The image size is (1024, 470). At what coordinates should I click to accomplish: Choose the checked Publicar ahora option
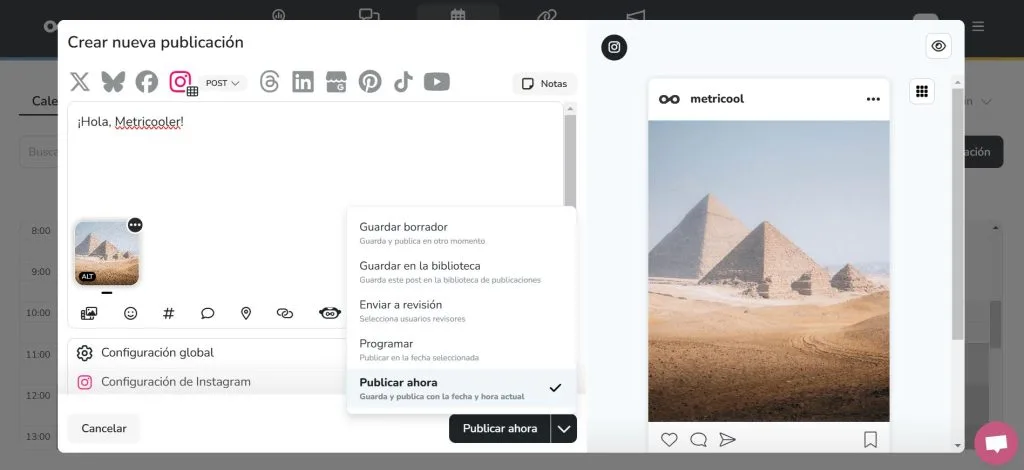click(461, 388)
